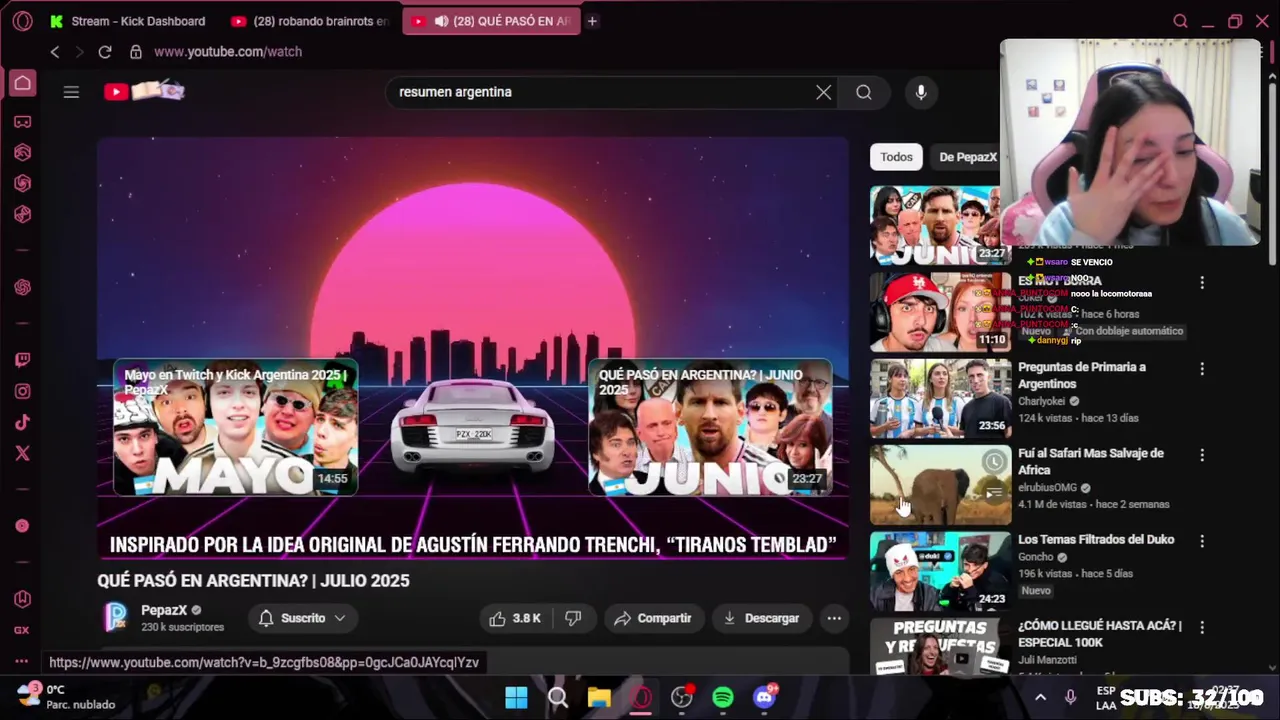Screen dimensions: 1280x720
Task: Open the tab search magnifier in title bar
Action: (1180, 21)
